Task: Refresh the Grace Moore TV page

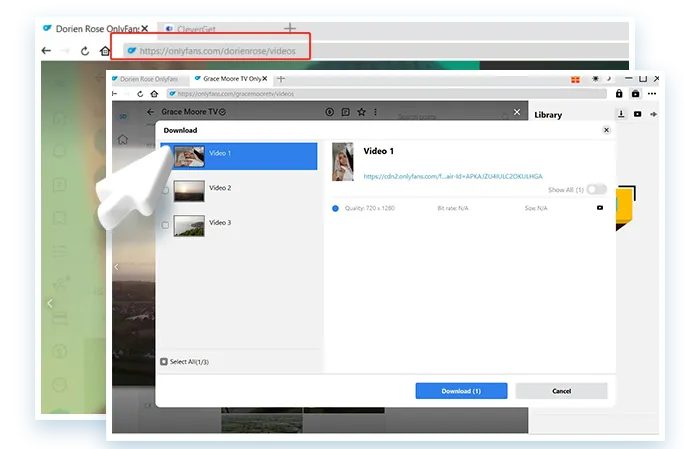Action: pyautogui.click(x=140, y=94)
